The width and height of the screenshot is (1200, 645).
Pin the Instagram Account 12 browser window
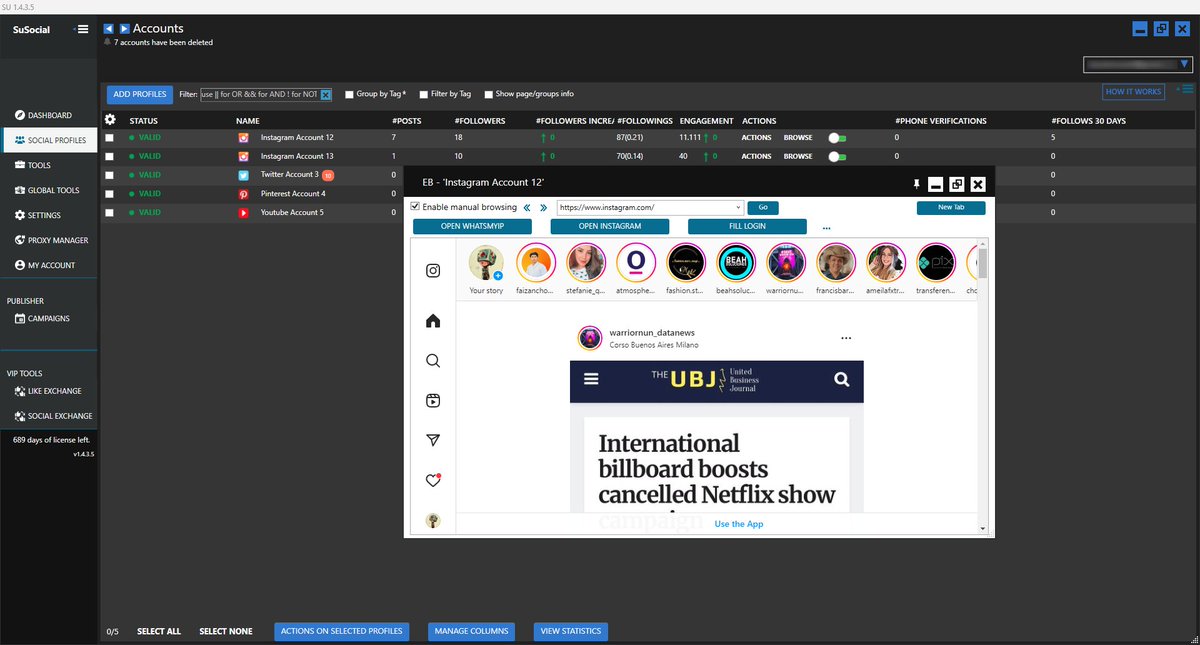[x=916, y=184]
